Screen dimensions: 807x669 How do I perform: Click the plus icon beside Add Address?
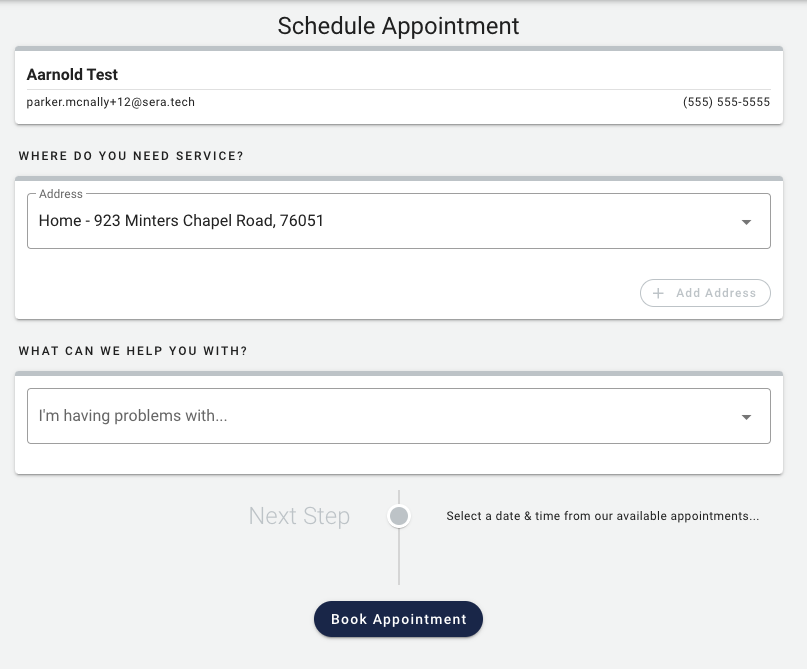pyautogui.click(x=658, y=293)
